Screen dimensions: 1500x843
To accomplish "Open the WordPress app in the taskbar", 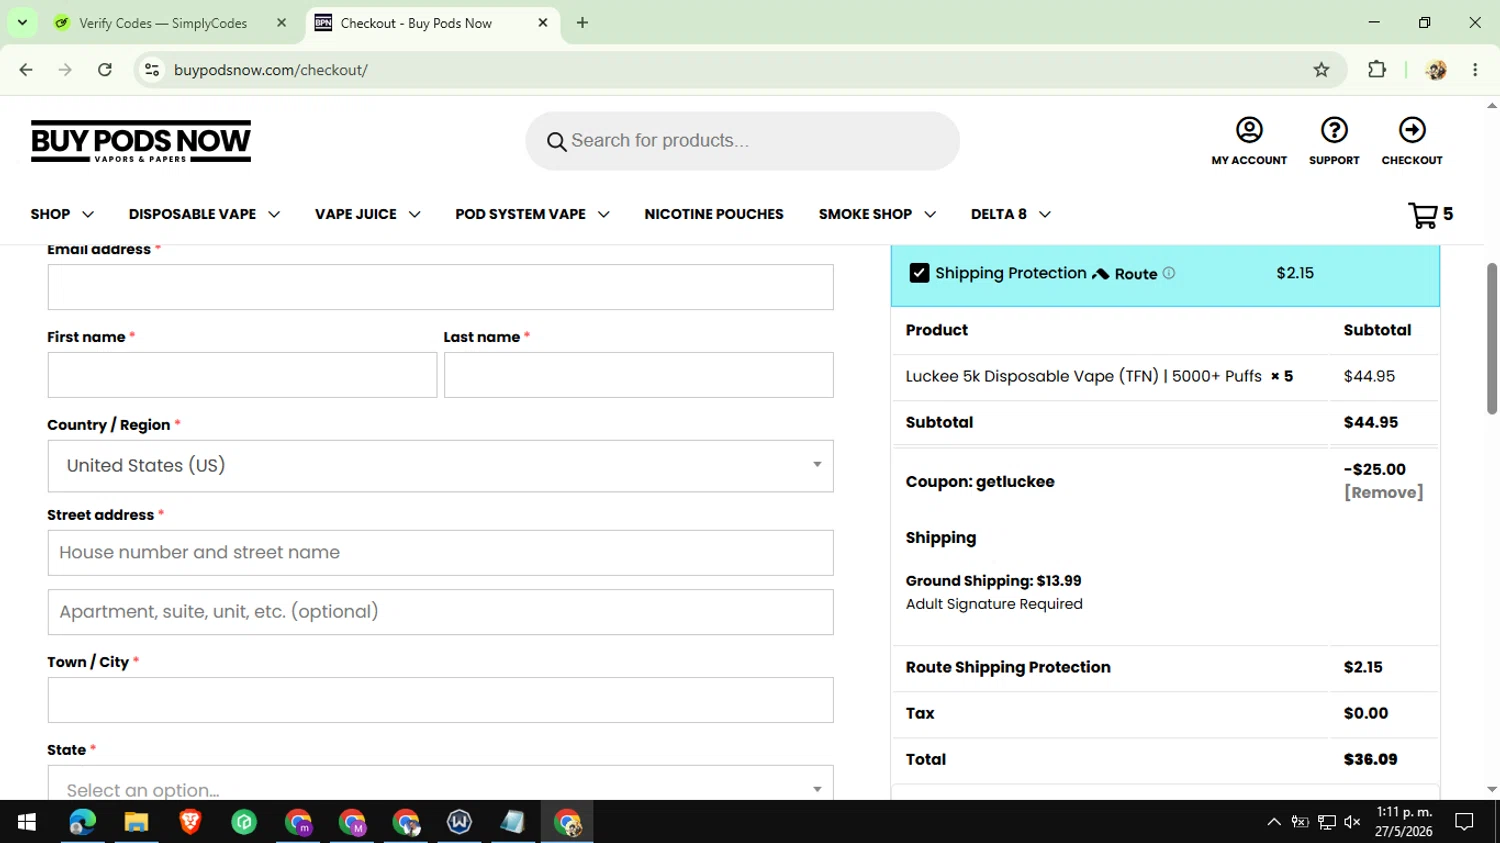I will tap(459, 822).
